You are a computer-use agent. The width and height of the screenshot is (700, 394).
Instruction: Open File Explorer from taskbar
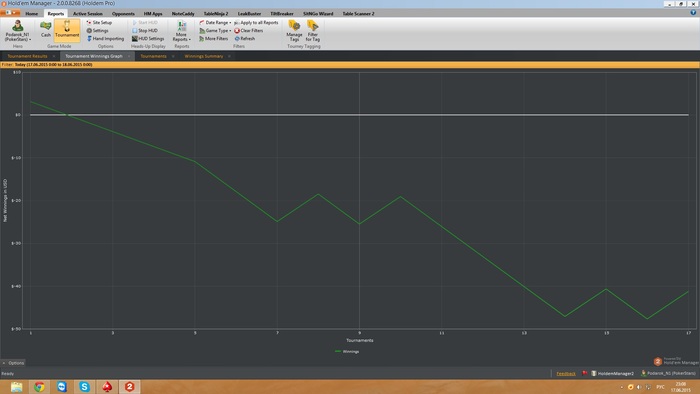tap(17, 387)
